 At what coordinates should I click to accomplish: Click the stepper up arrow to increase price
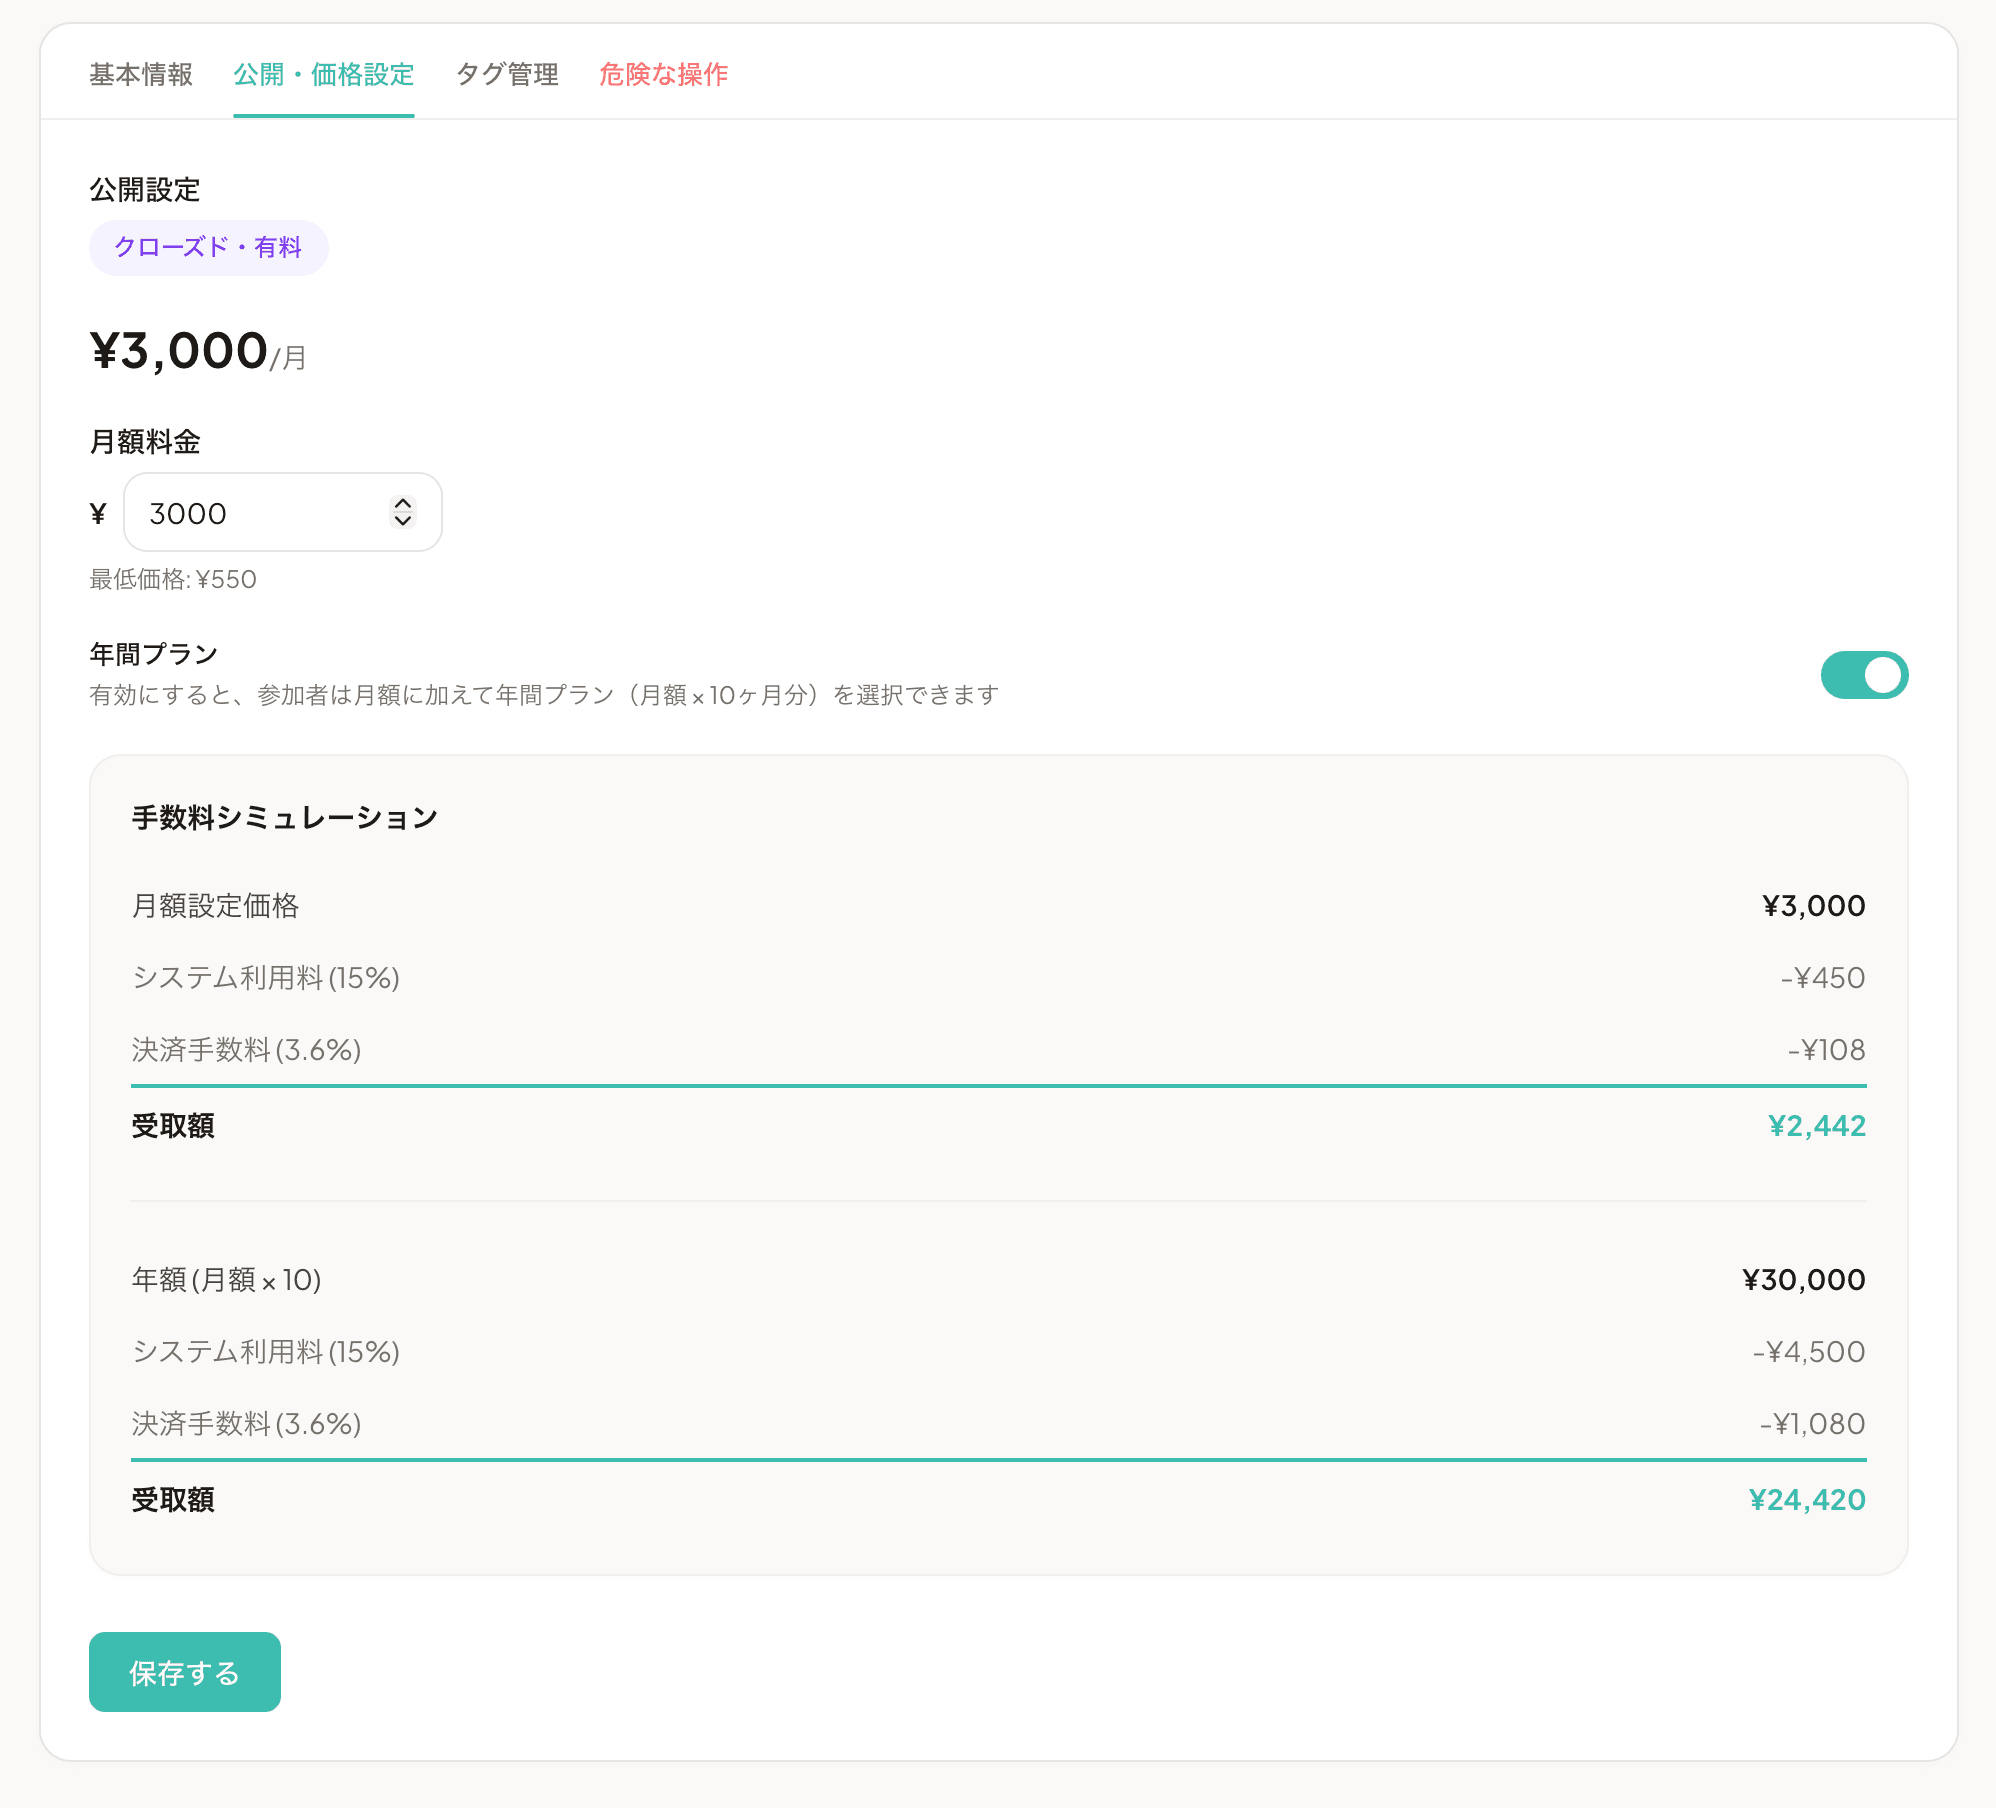[x=403, y=504]
